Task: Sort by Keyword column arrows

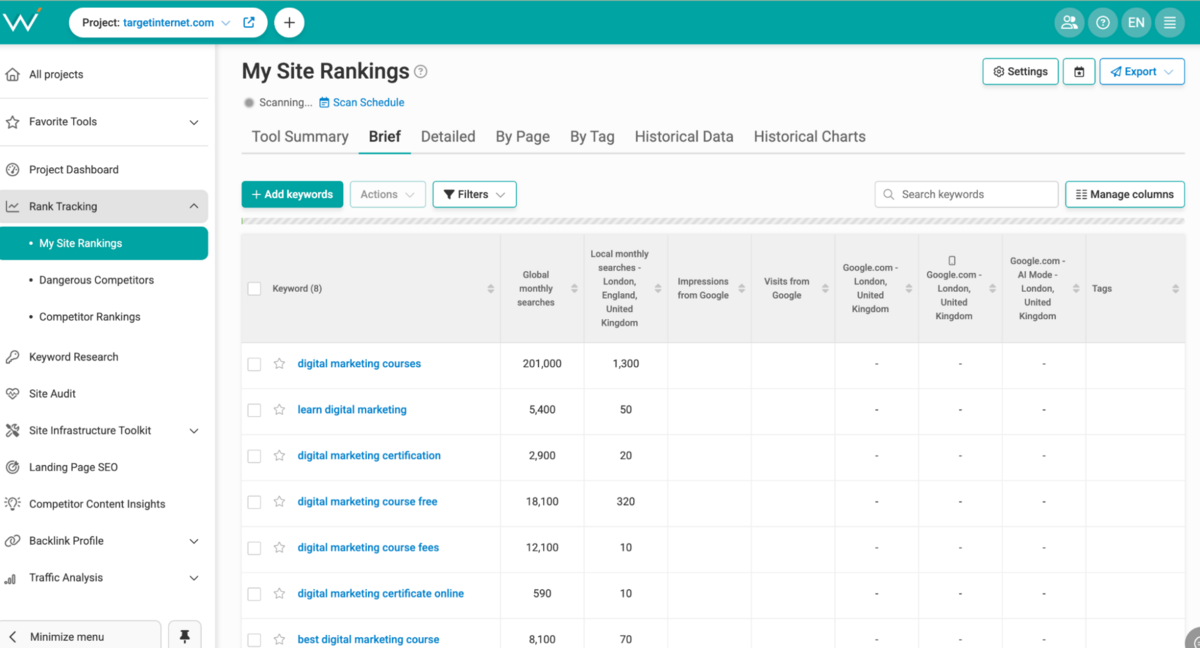Action: (490, 289)
